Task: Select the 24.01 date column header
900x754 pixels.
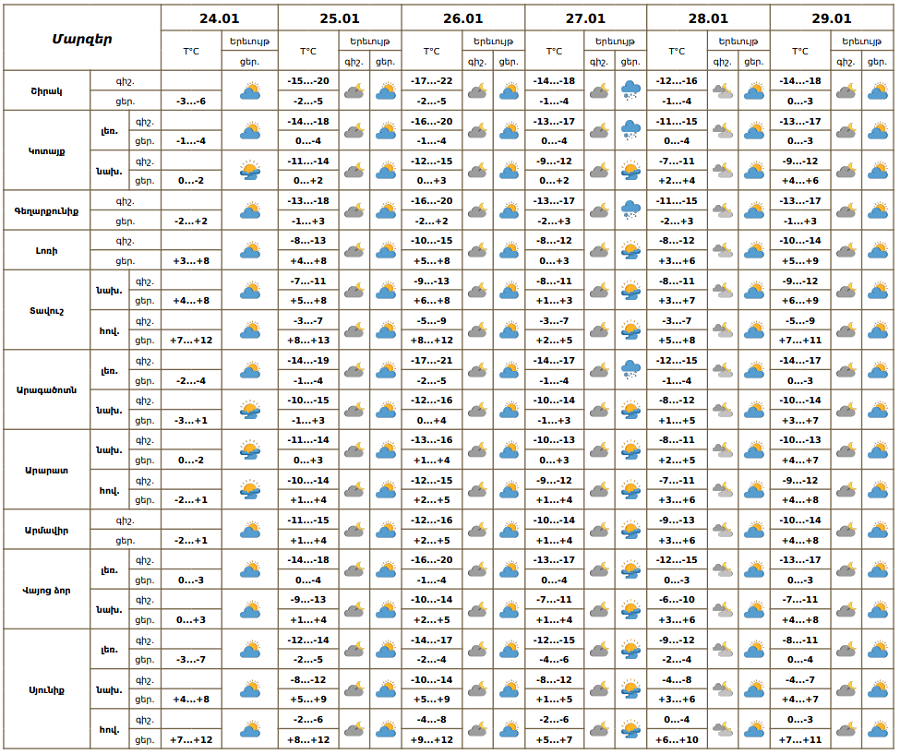Action: [219, 18]
